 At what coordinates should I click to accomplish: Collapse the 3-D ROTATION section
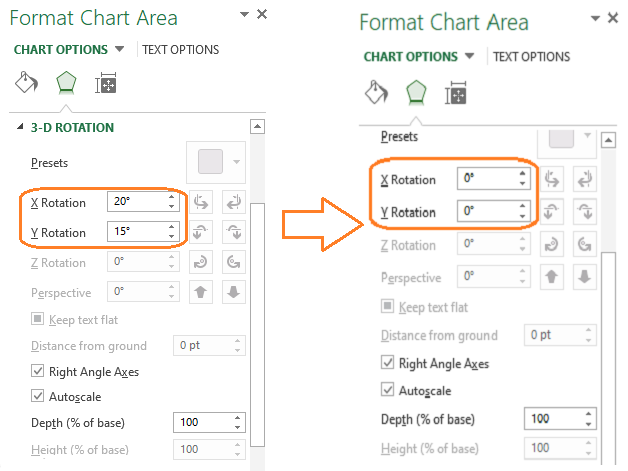point(21,128)
